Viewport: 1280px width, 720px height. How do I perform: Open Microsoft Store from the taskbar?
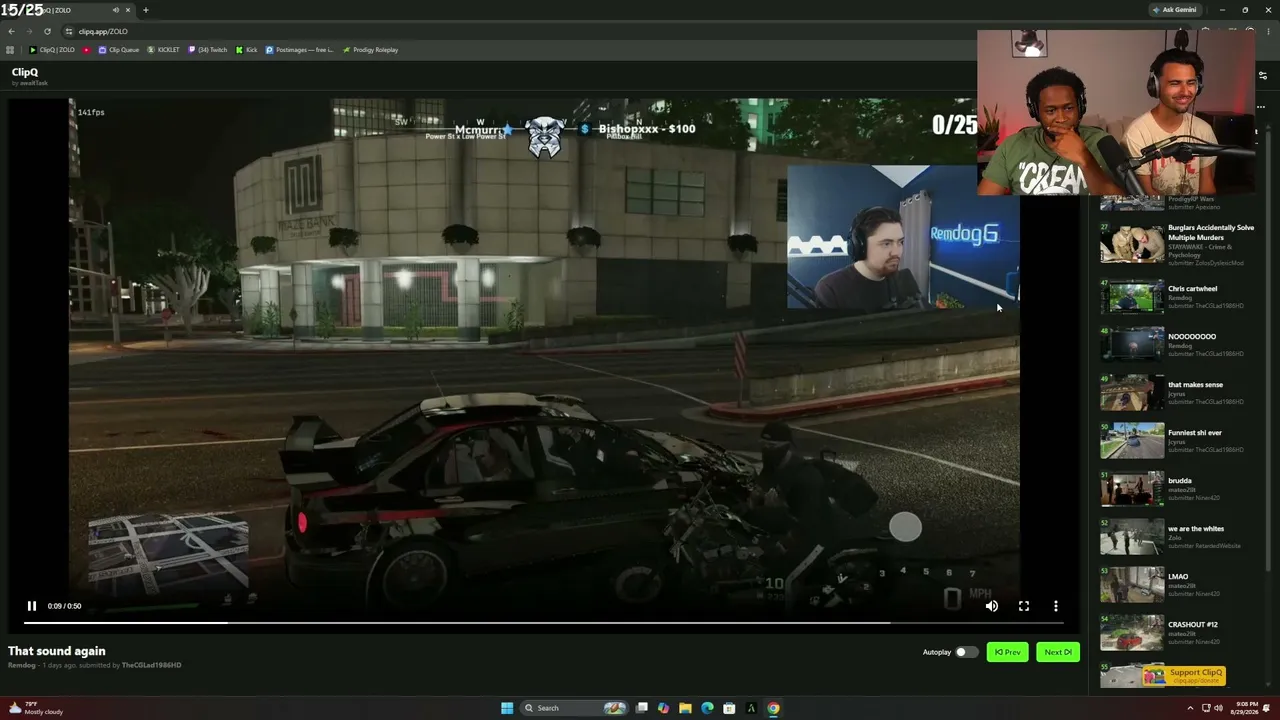click(729, 708)
